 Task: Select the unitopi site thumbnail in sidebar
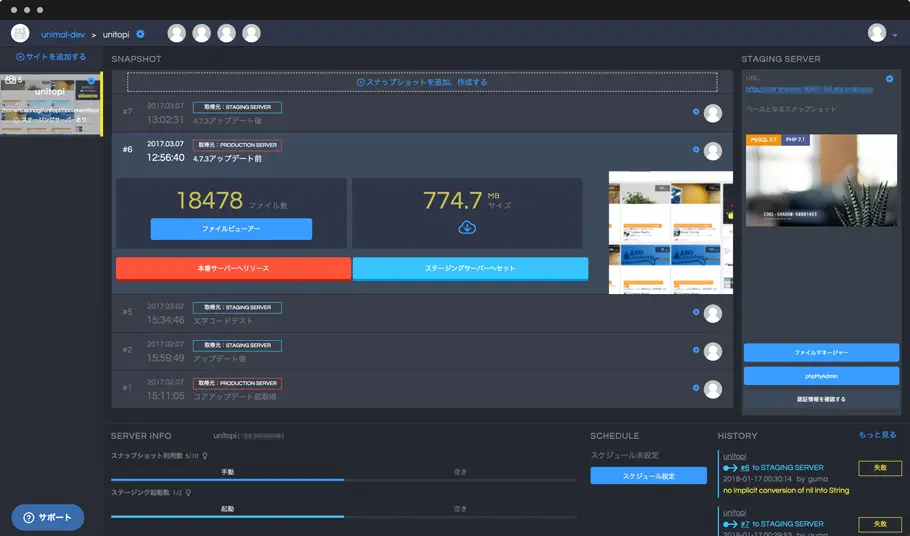(51, 103)
